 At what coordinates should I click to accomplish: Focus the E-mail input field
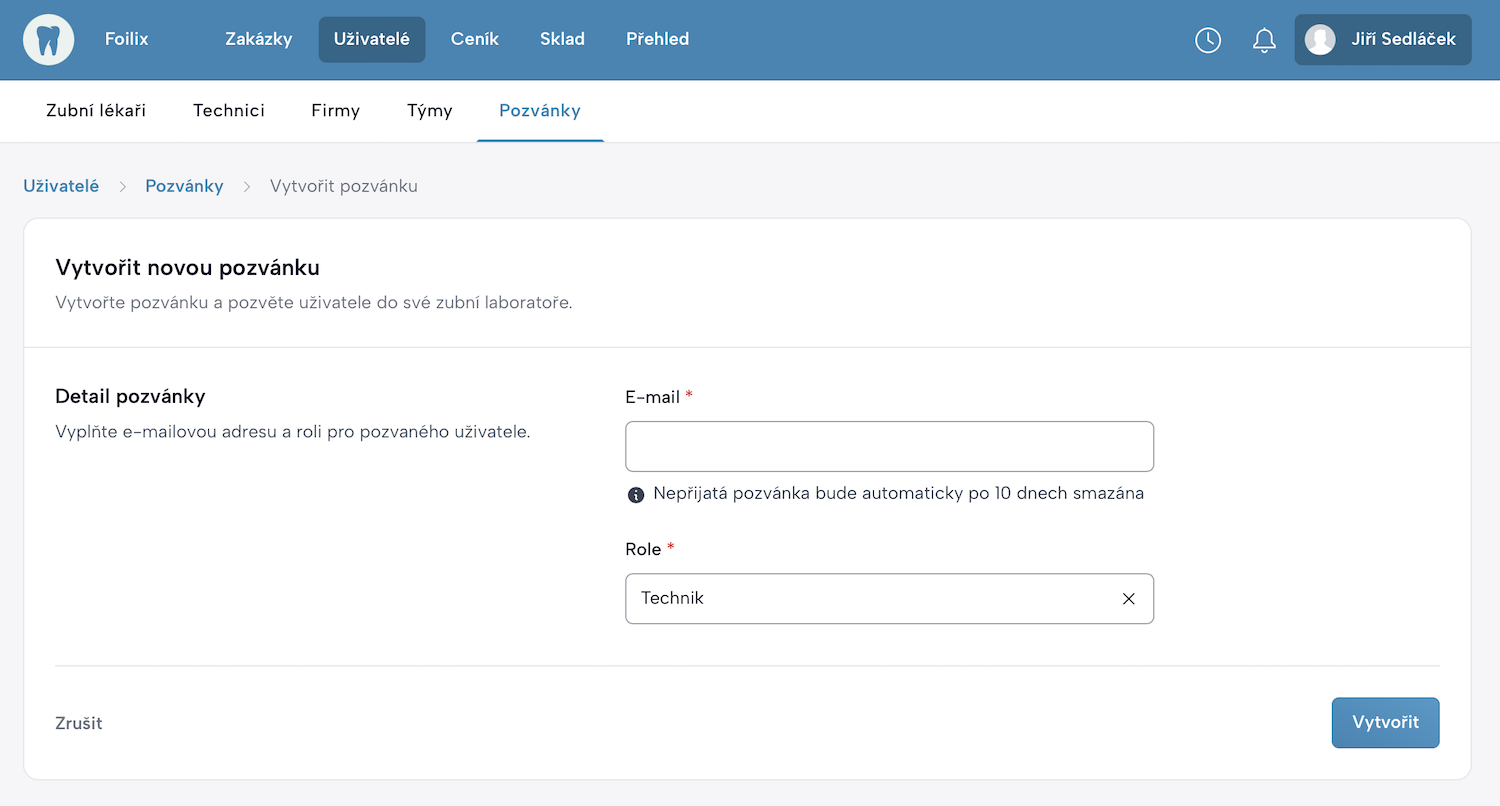click(x=889, y=446)
